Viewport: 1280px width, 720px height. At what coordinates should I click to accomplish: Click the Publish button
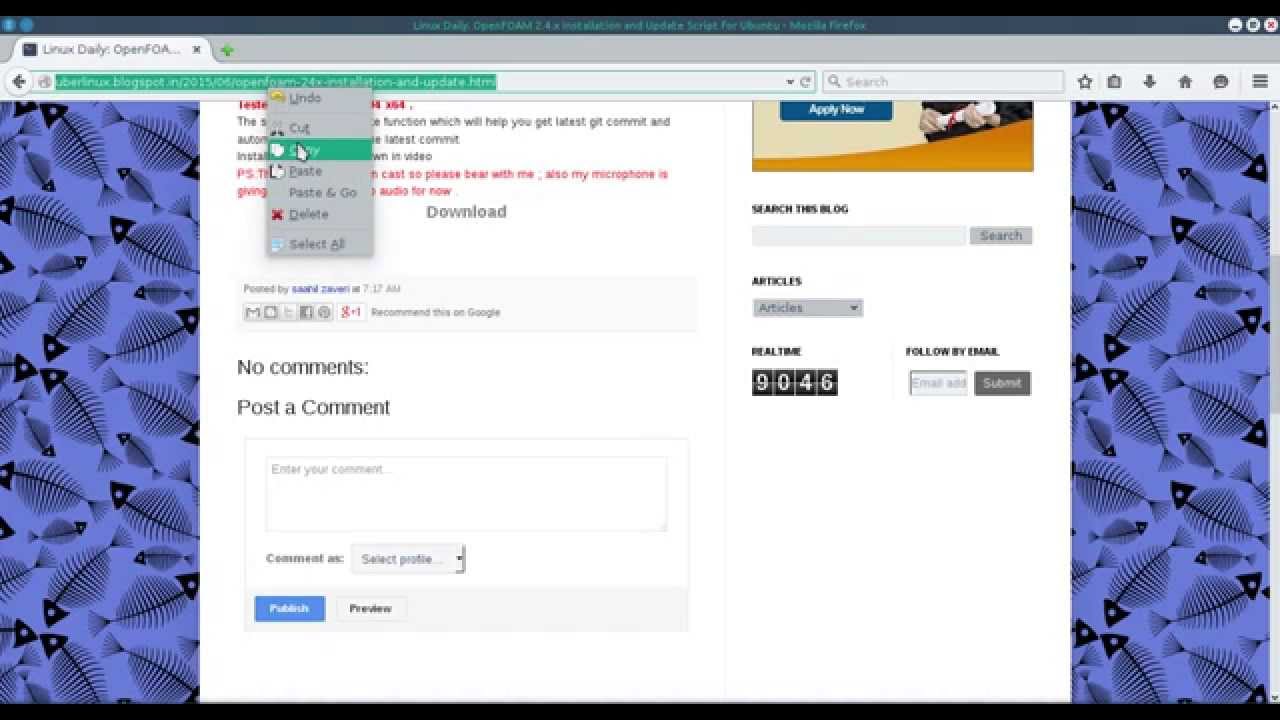(289, 608)
